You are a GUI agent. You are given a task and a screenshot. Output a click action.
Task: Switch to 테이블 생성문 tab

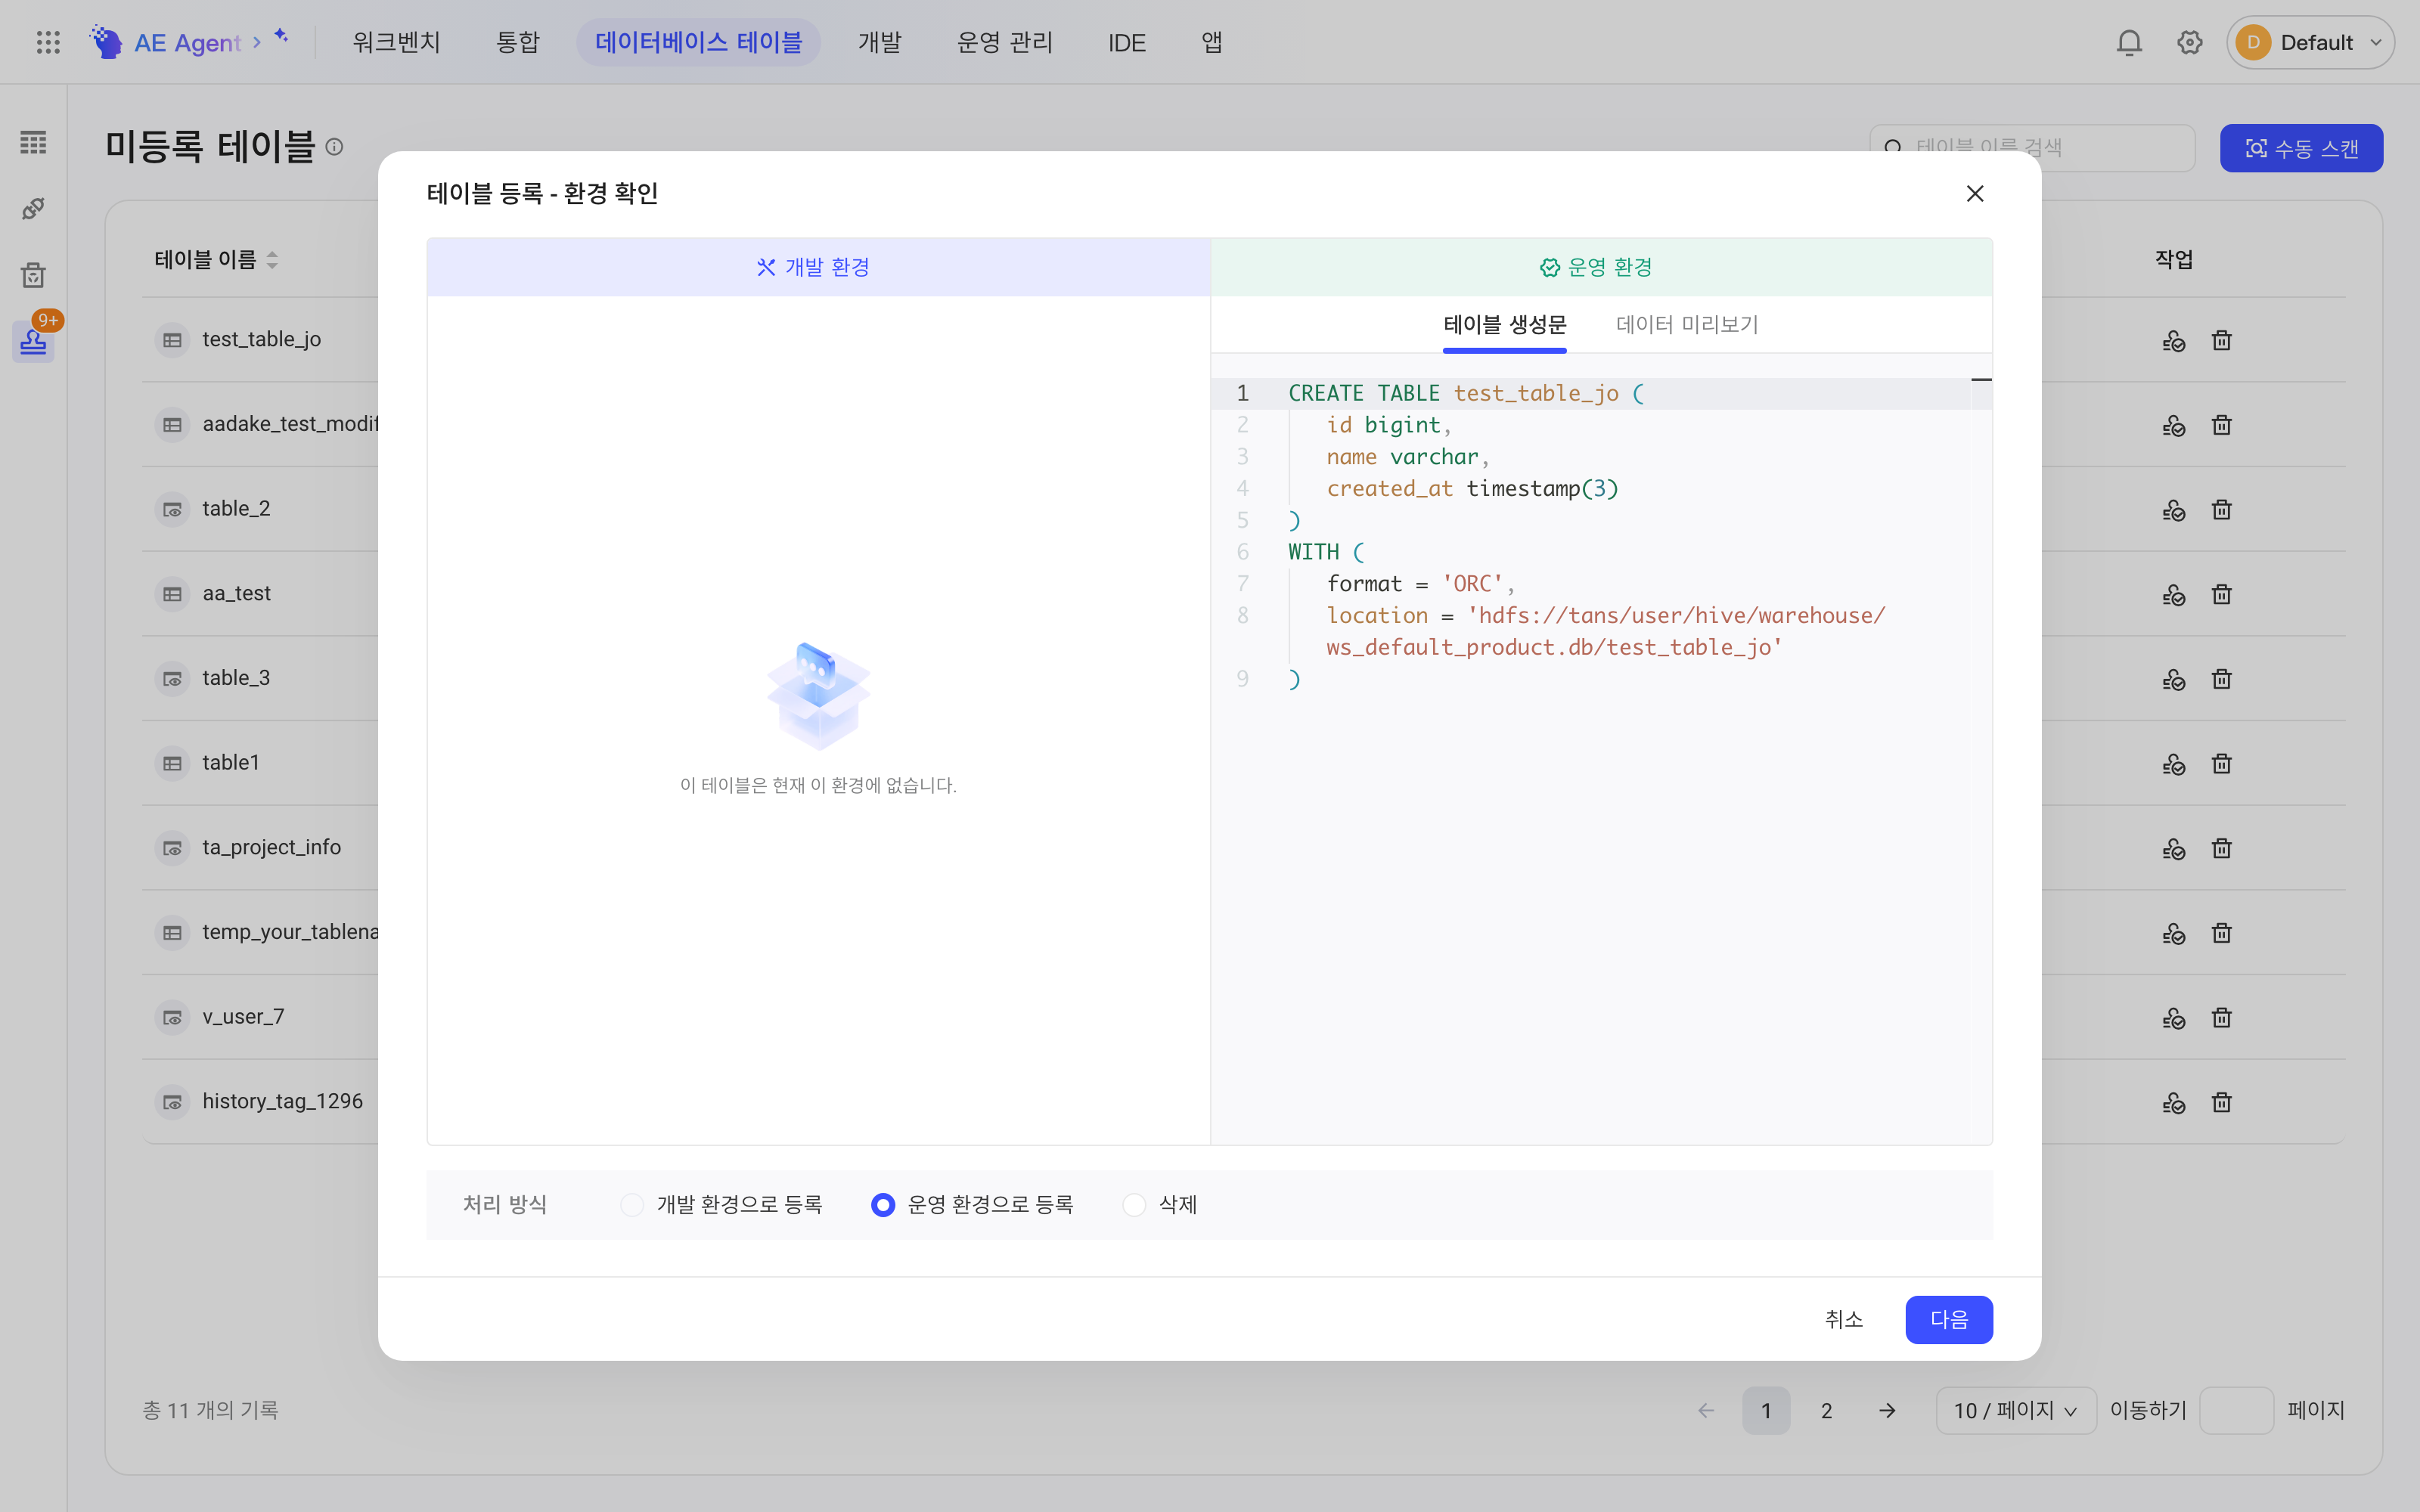tap(1504, 324)
